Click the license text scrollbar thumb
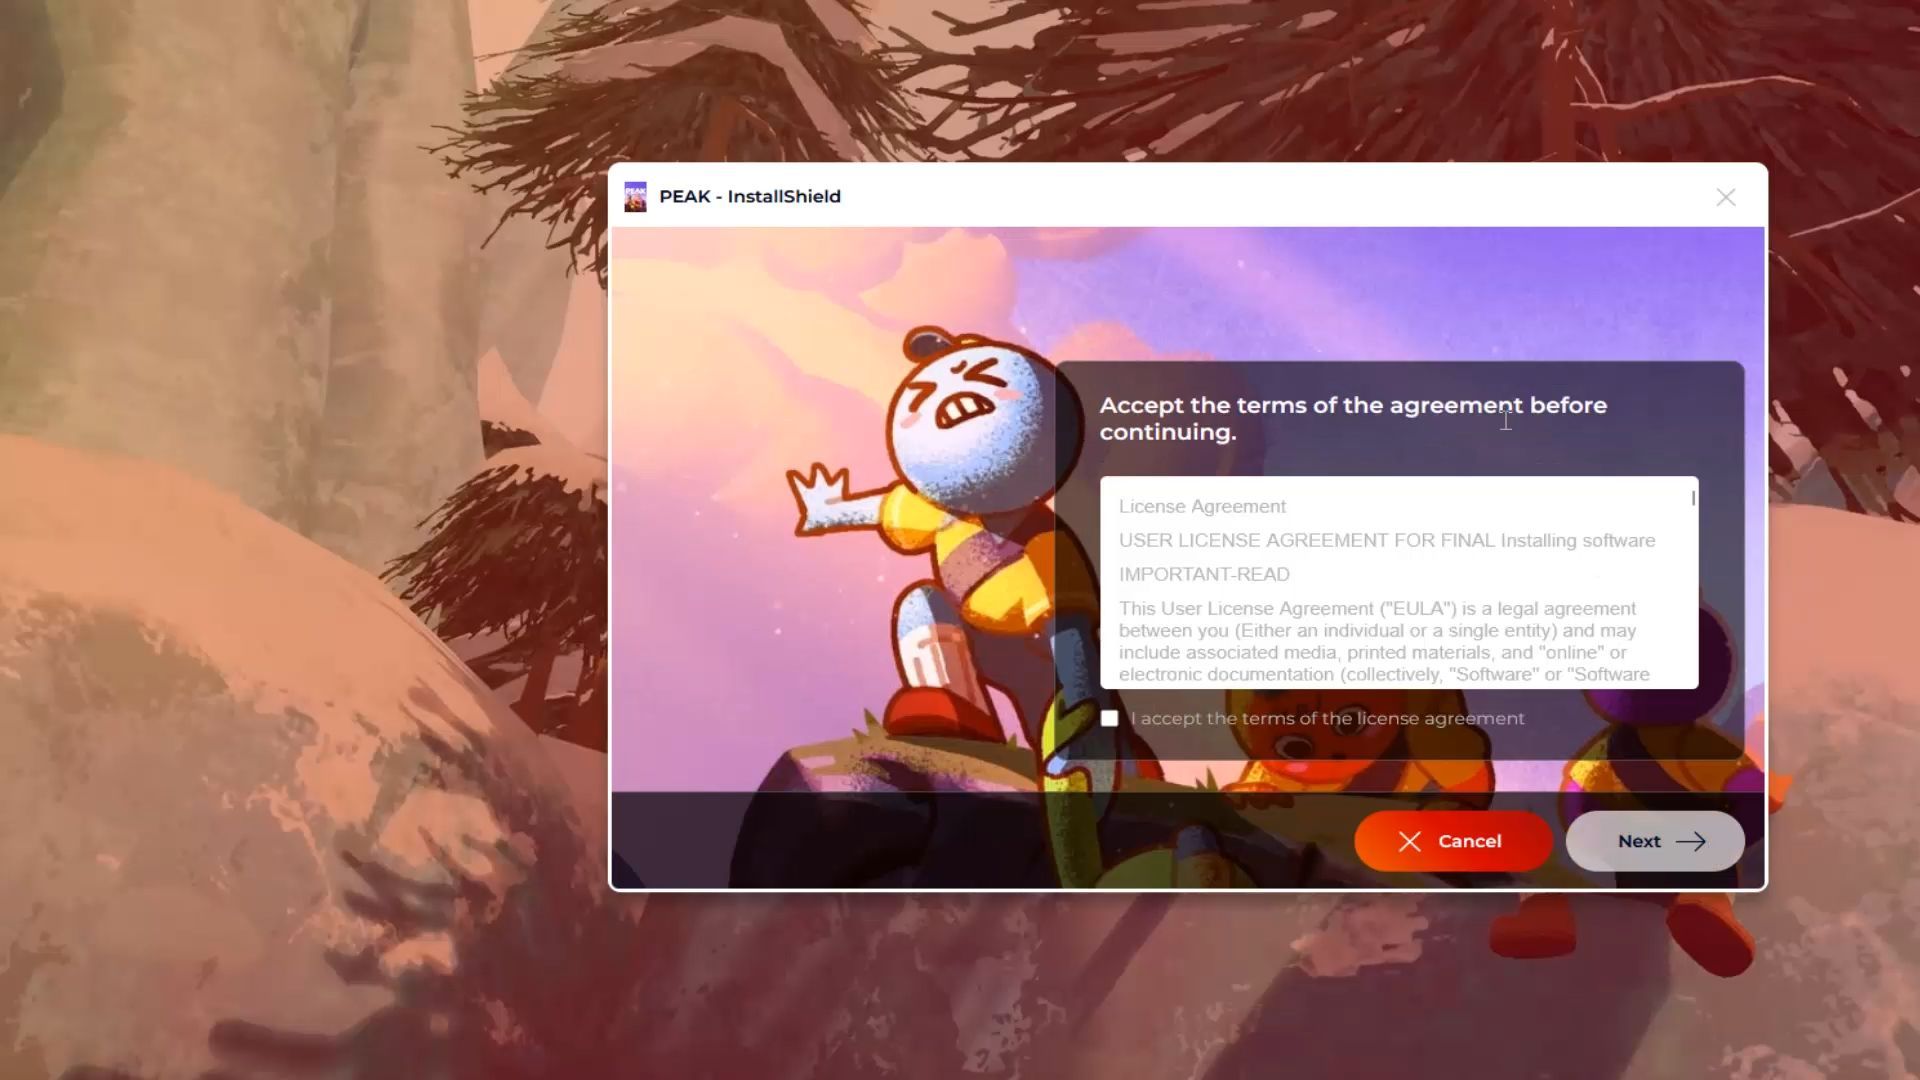The height and width of the screenshot is (1080, 1920). (1693, 498)
